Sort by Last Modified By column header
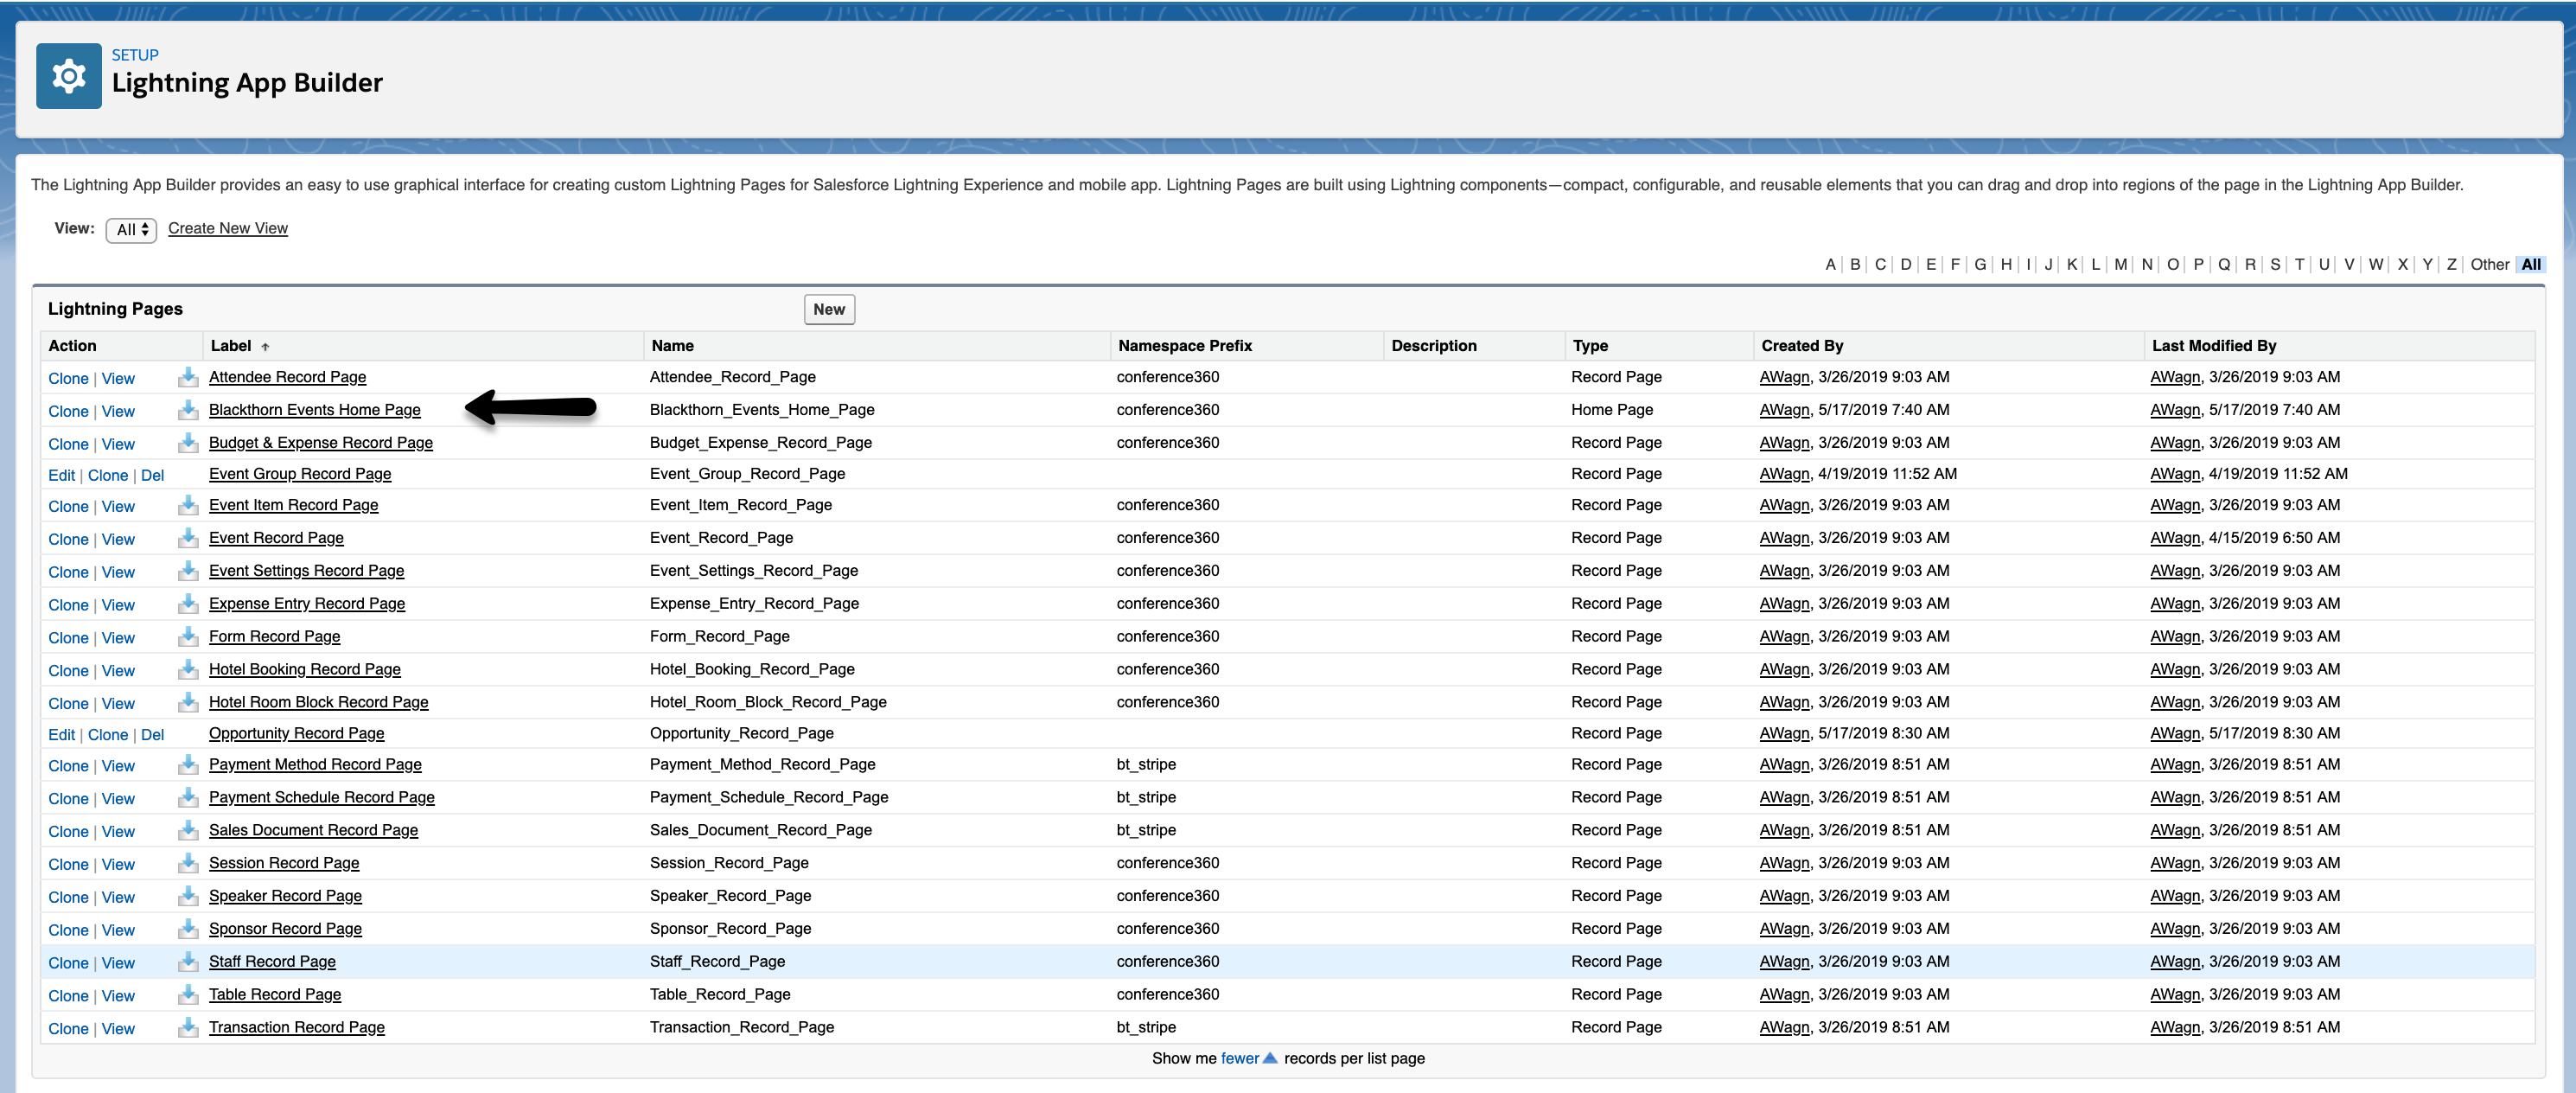This screenshot has height=1093, width=2576. pos(2214,346)
